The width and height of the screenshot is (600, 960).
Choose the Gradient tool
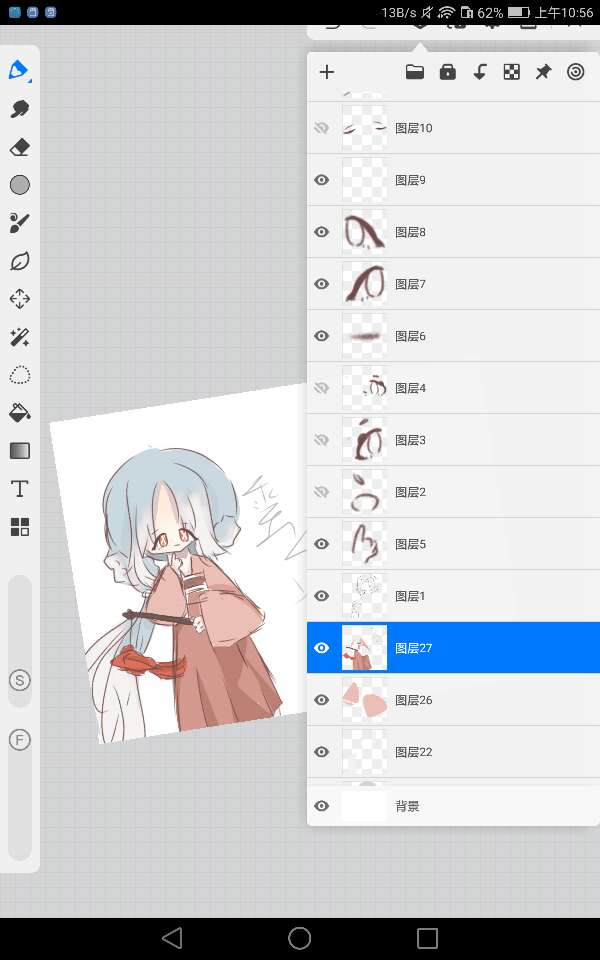pos(19,451)
